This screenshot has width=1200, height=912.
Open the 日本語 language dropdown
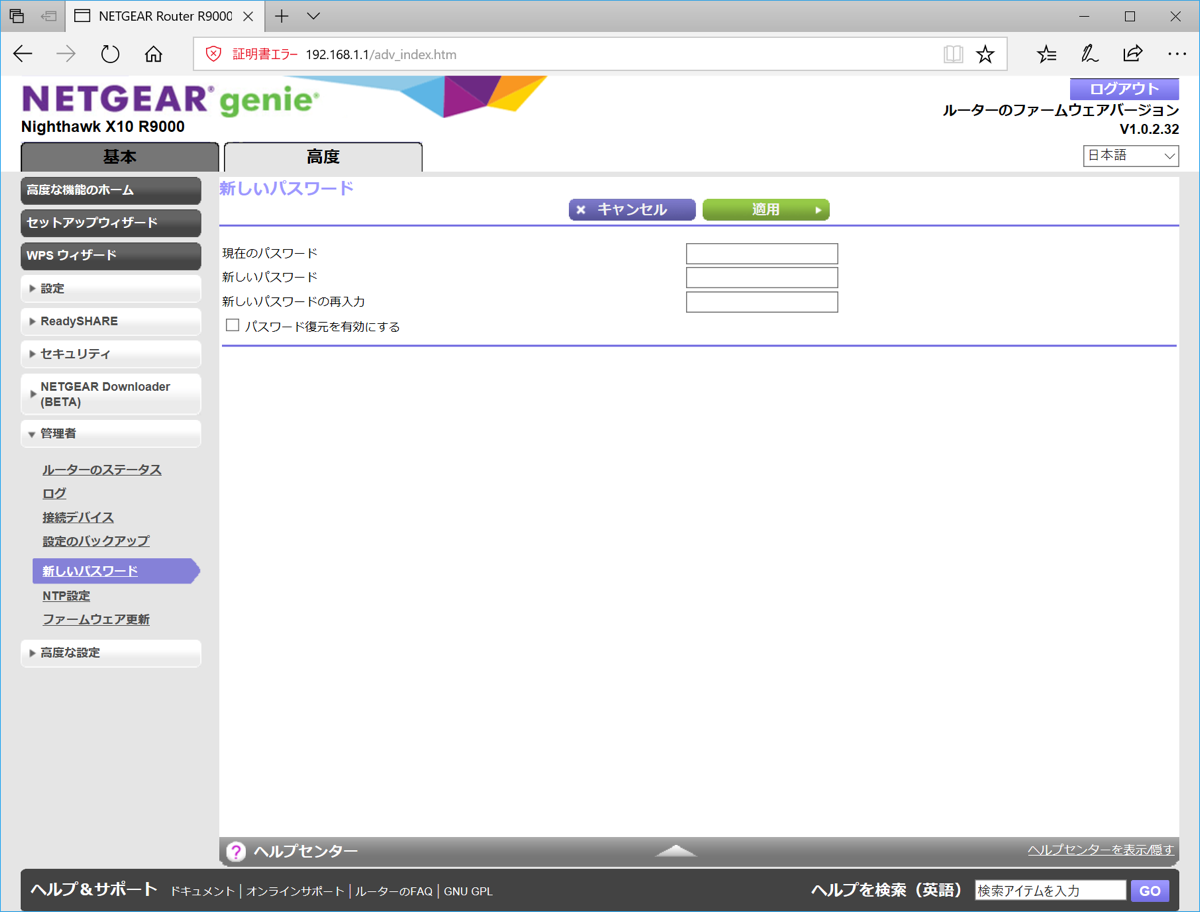[x=1130, y=156]
